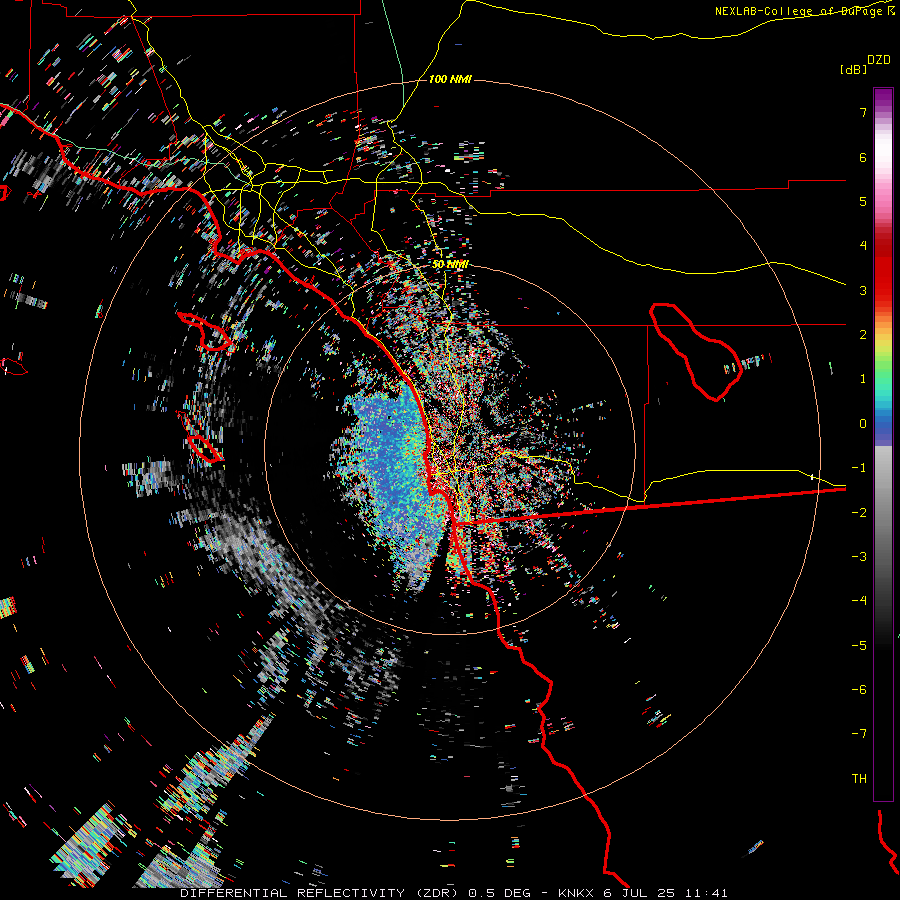Pick the -2 tick label on the legend
Image resolution: width=900 pixels, height=900 pixels.
[x=859, y=512]
